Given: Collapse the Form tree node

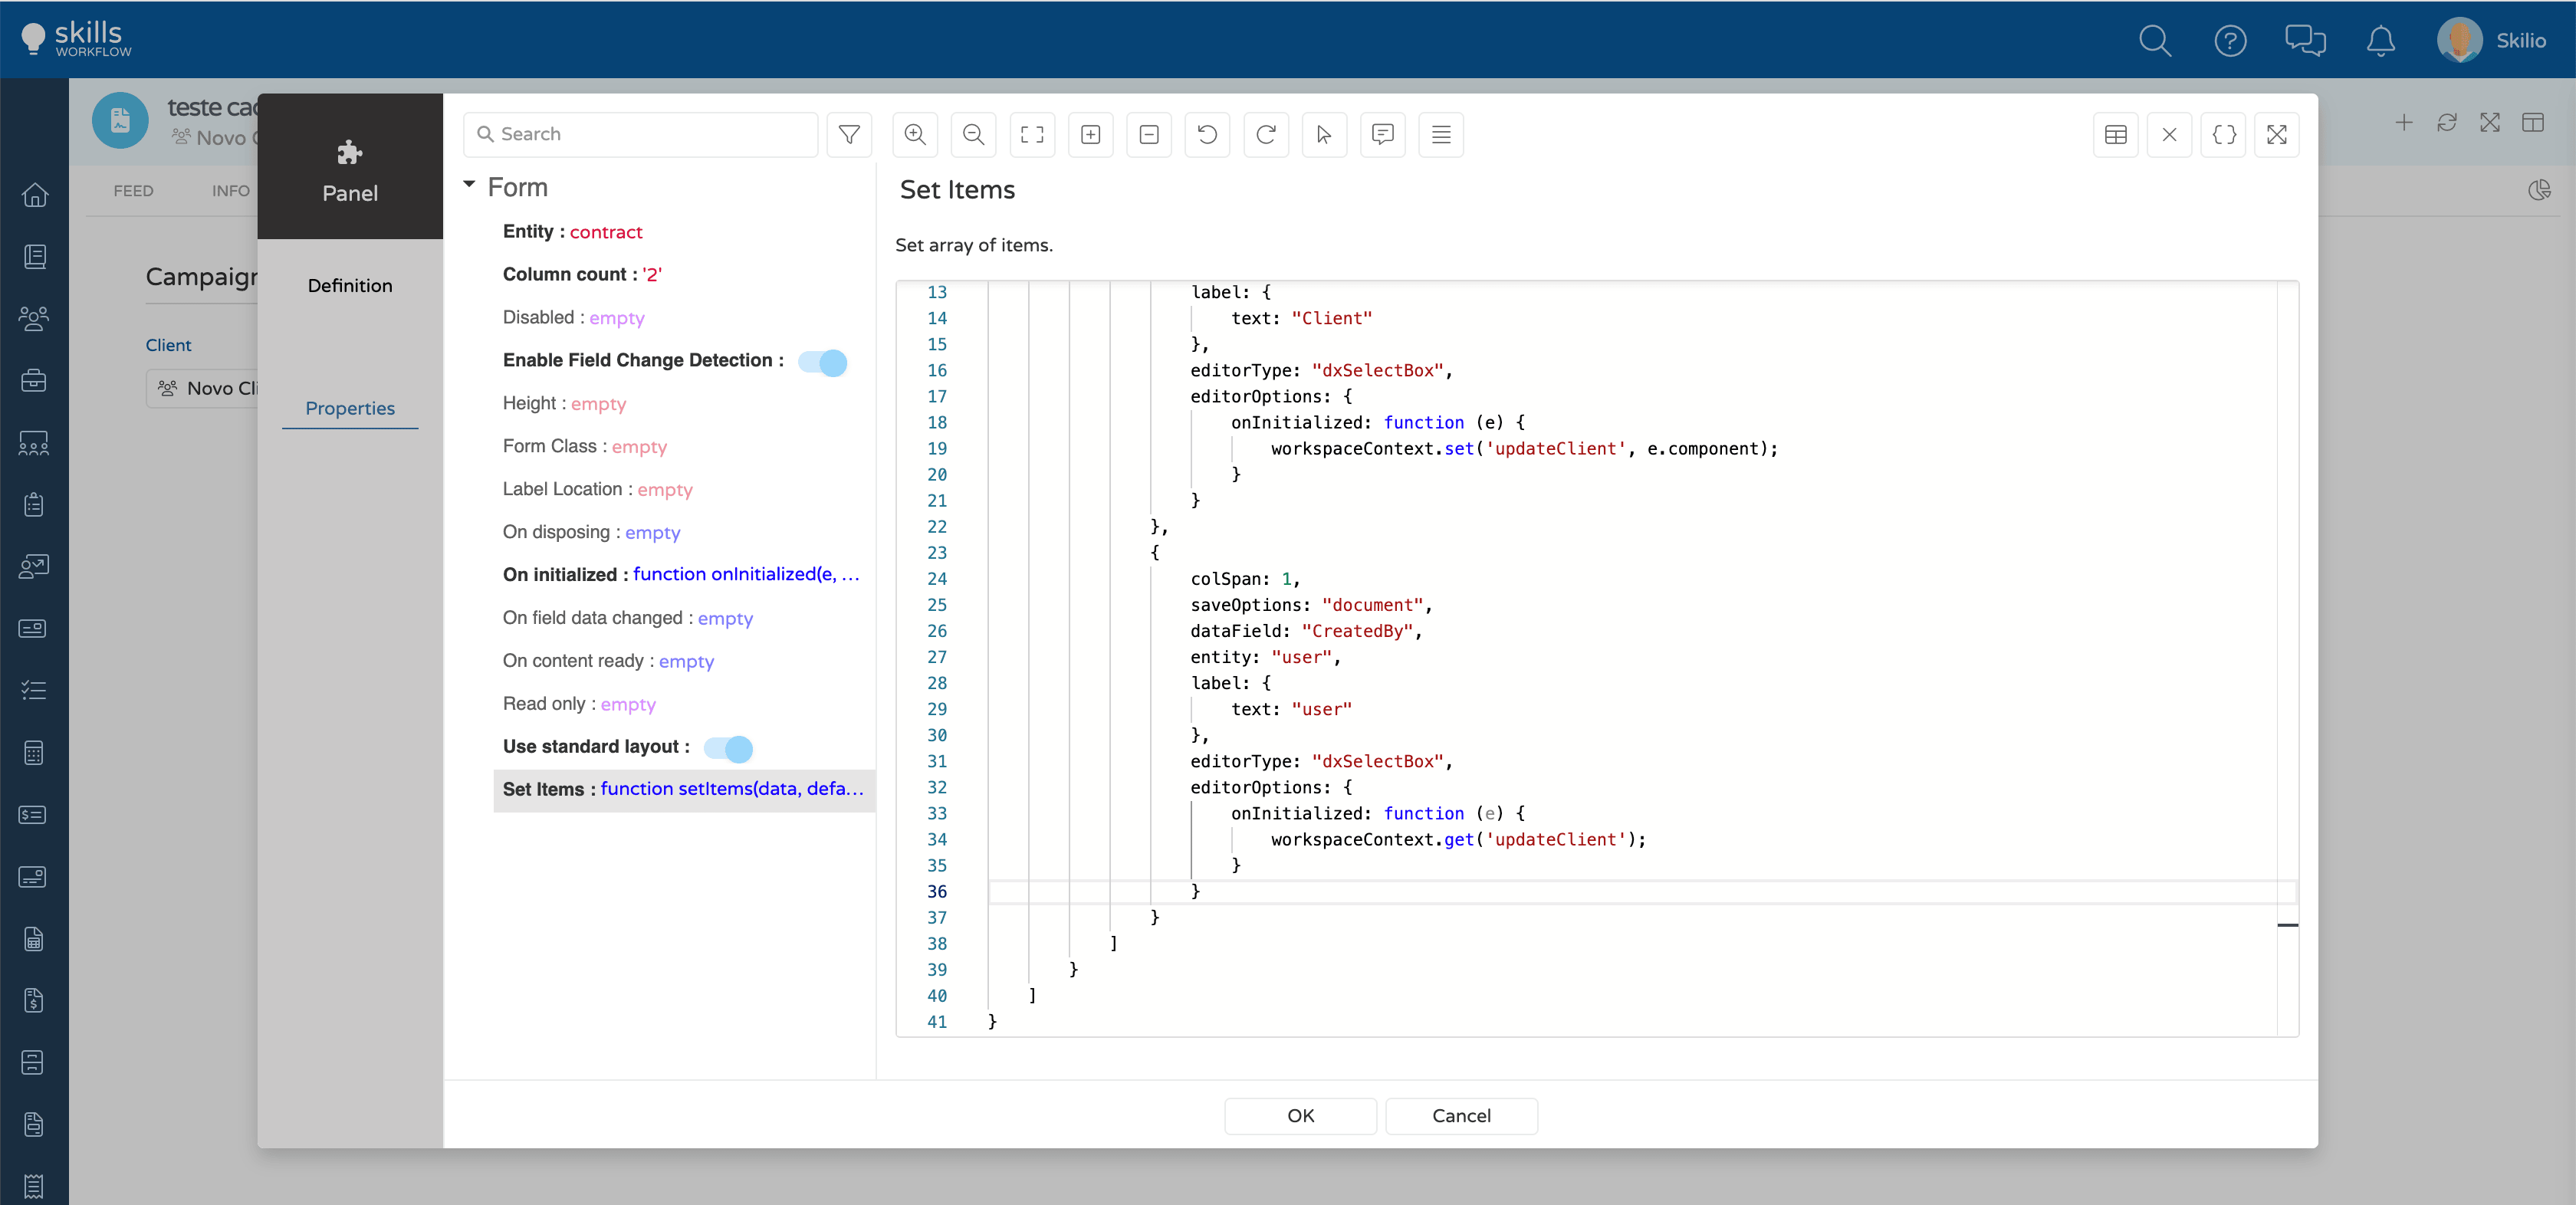Looking at the screenshot, I should [469, 185].
